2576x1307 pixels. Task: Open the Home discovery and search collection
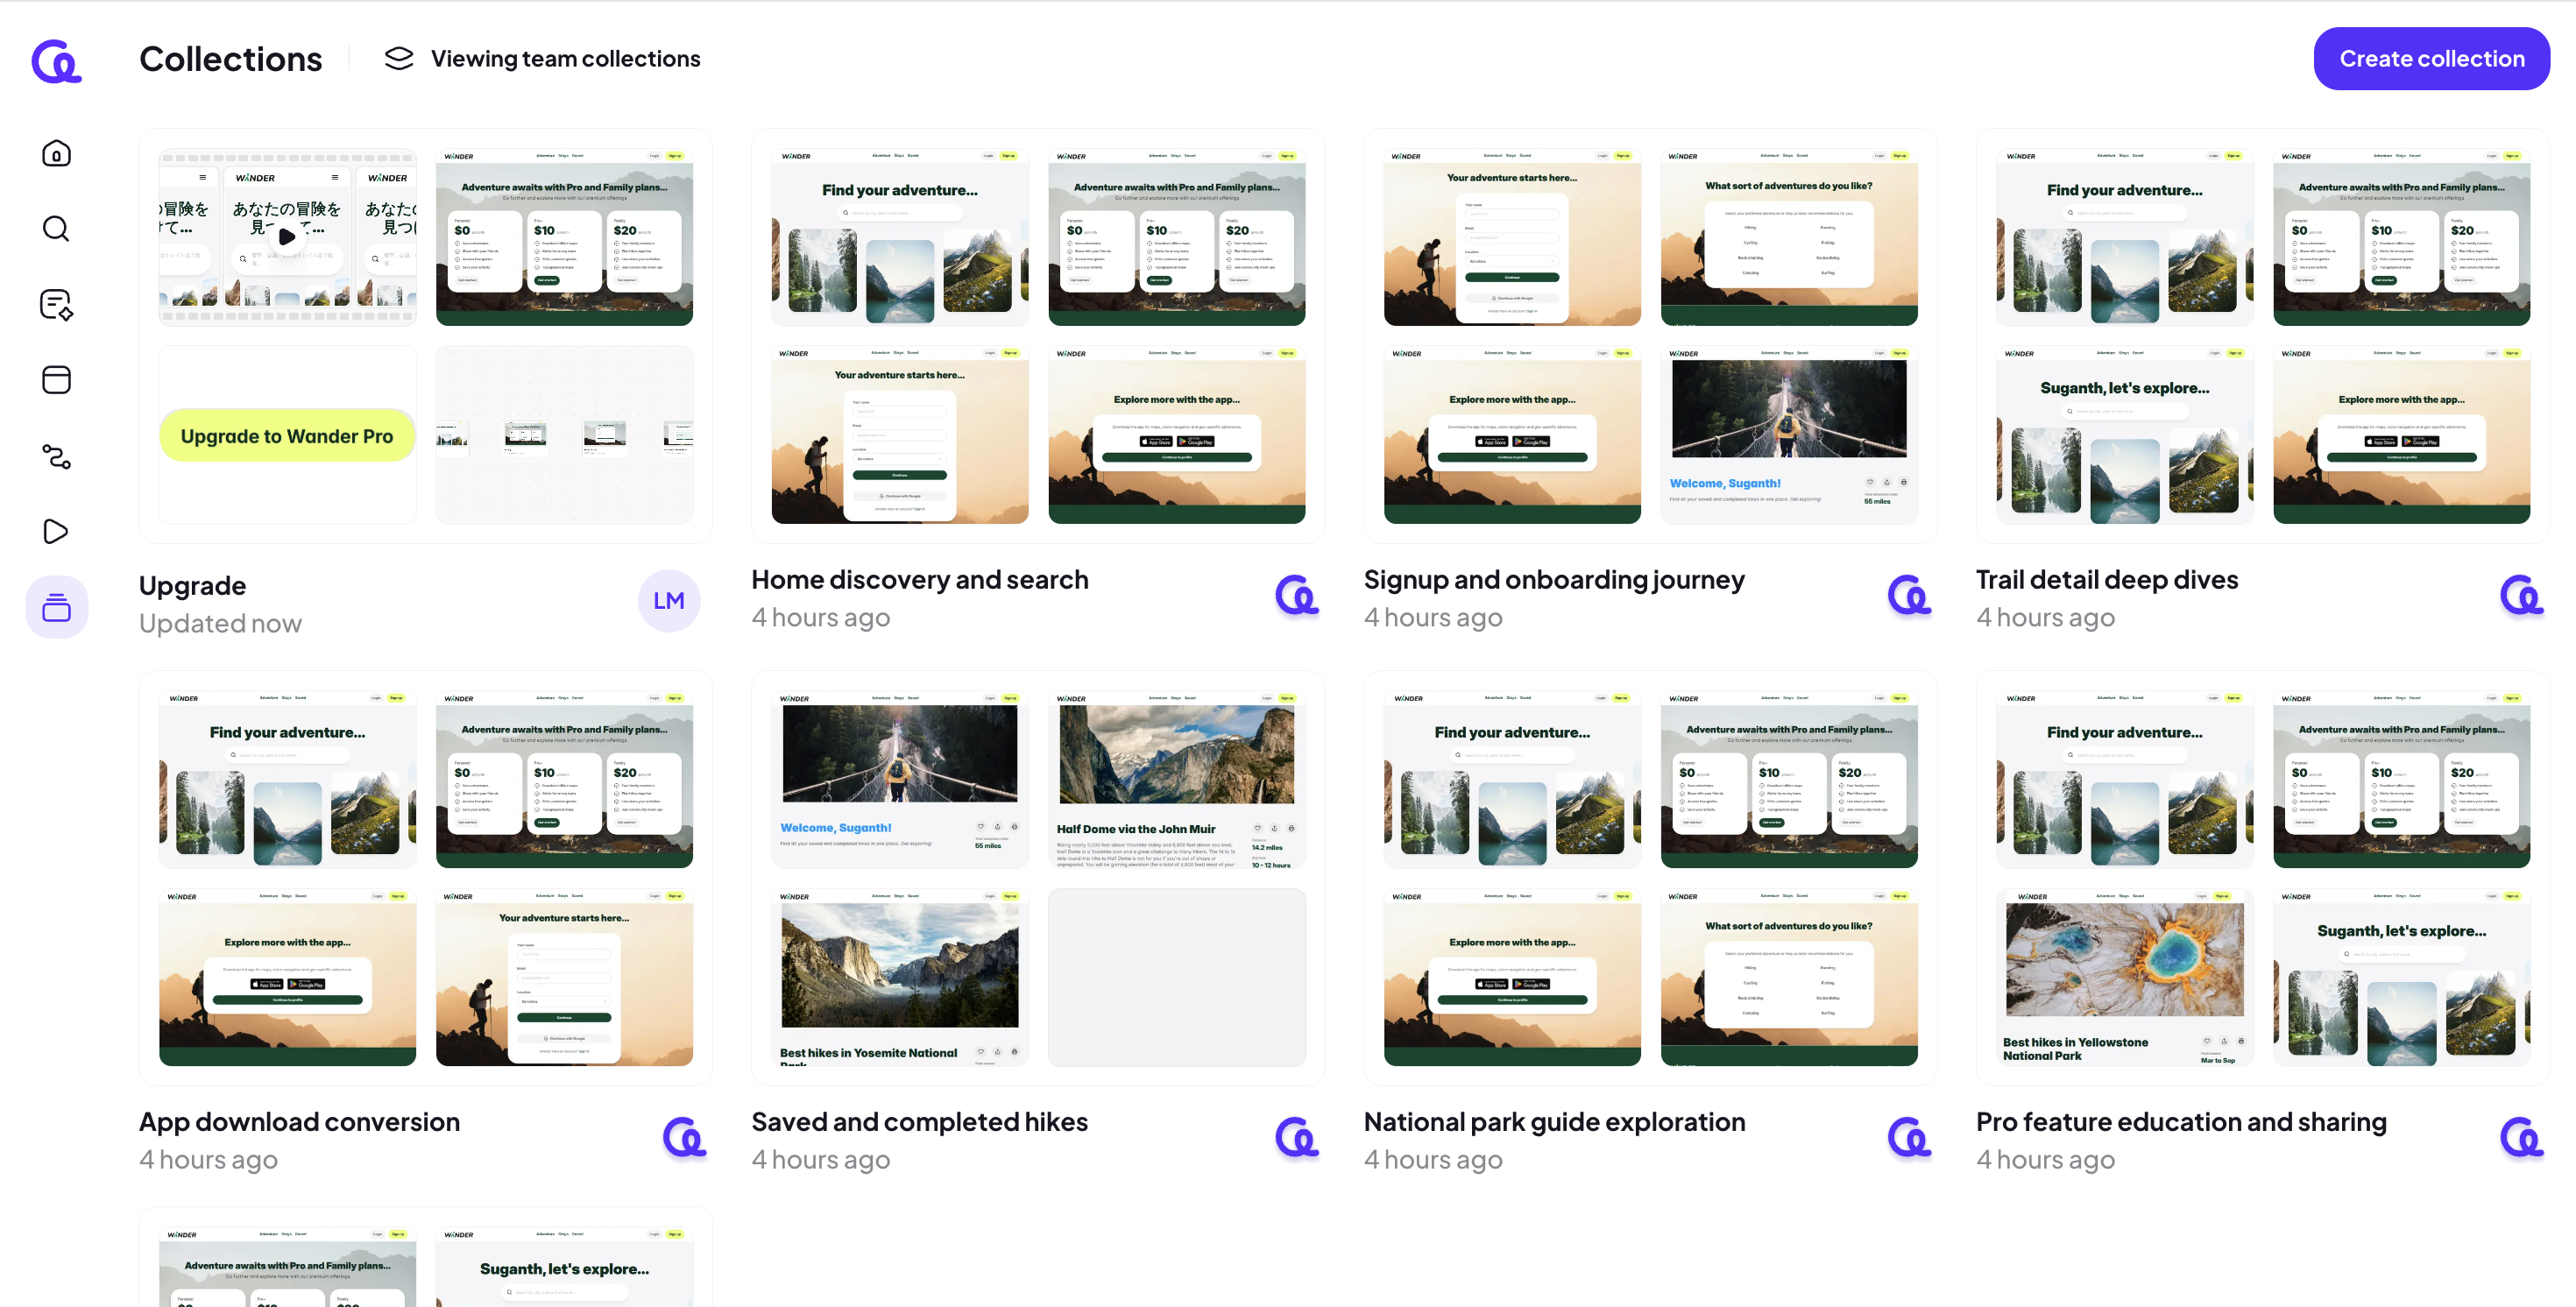click(919, 580)
